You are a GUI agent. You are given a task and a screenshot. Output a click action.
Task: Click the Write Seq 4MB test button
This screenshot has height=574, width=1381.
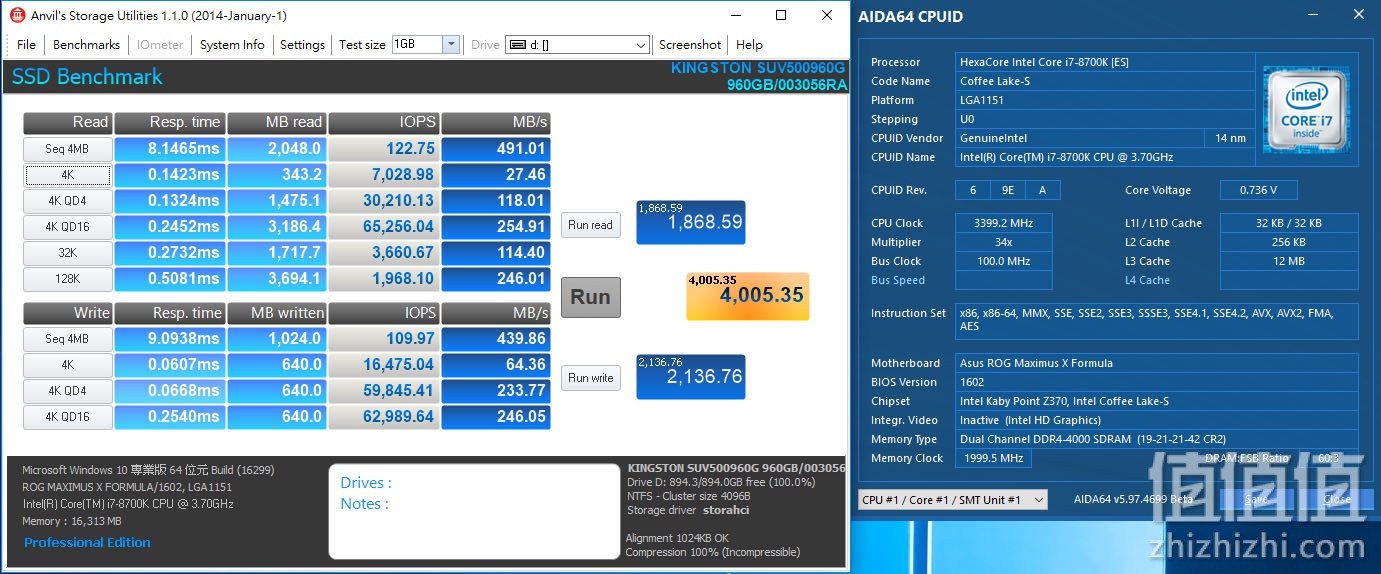click(x=67, y=339)
